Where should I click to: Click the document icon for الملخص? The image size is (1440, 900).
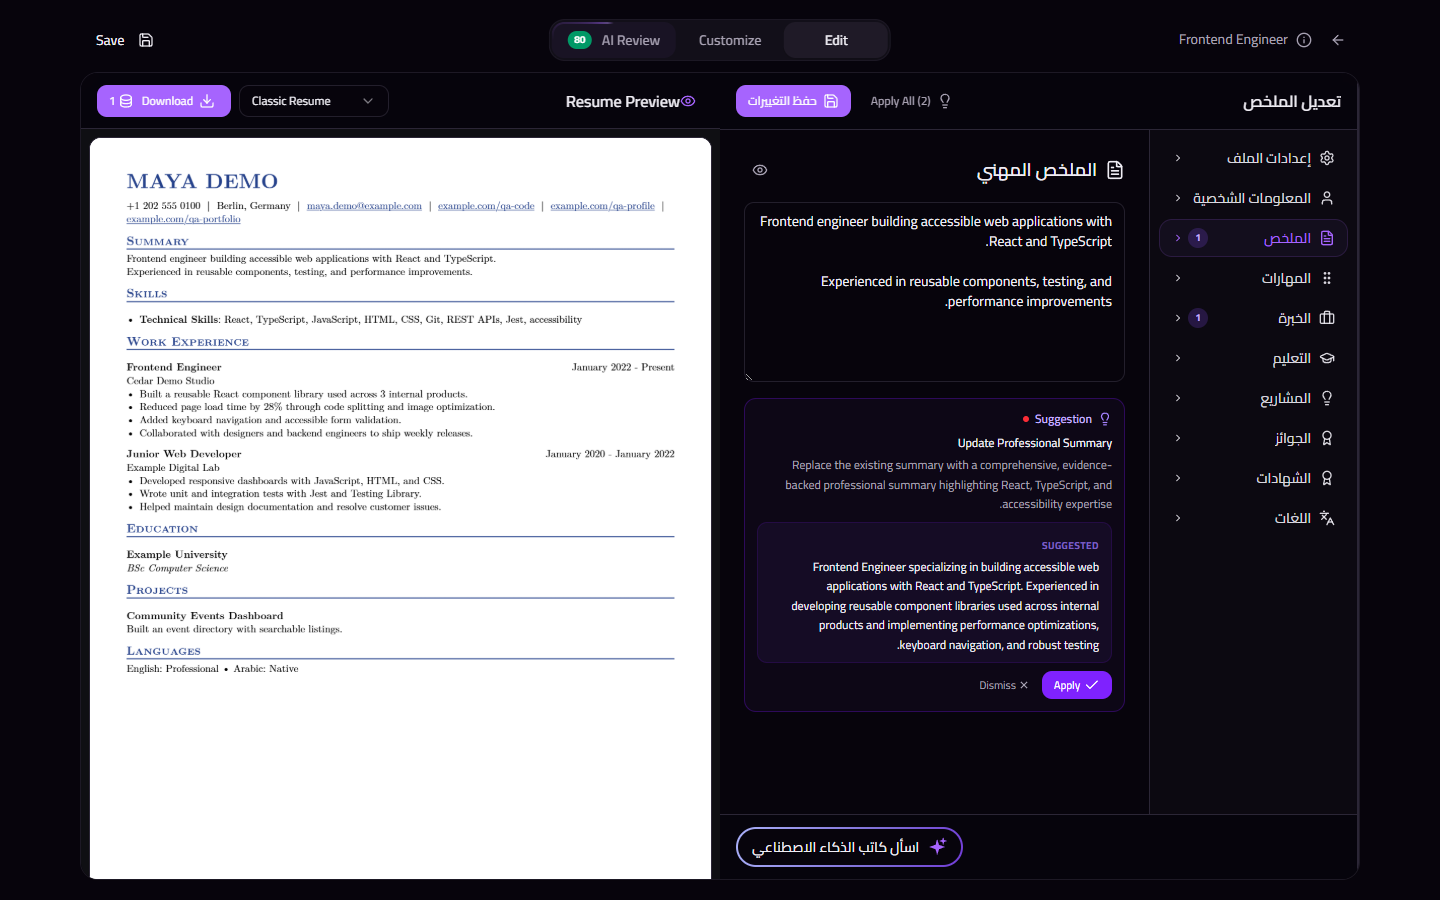coord(1327,238)
